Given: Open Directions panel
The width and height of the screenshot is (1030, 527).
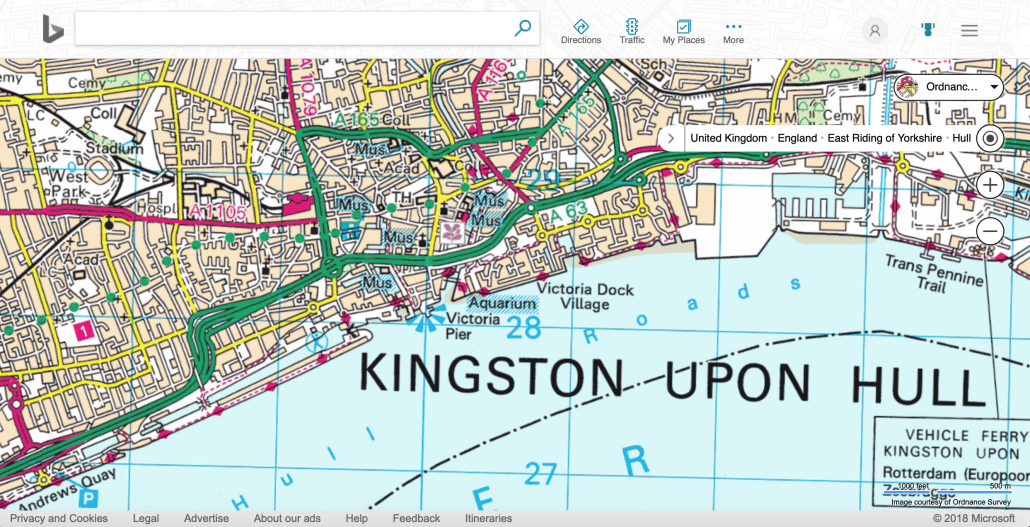Looking at the screenshot, I should [581, 31].
